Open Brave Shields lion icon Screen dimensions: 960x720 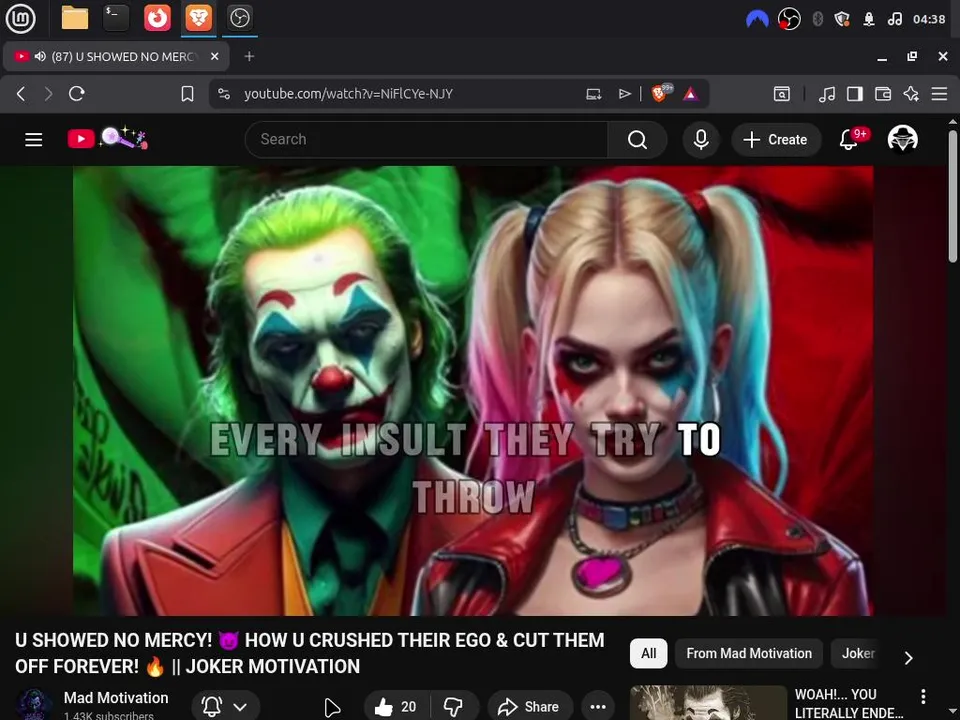(x=661, y=93)
